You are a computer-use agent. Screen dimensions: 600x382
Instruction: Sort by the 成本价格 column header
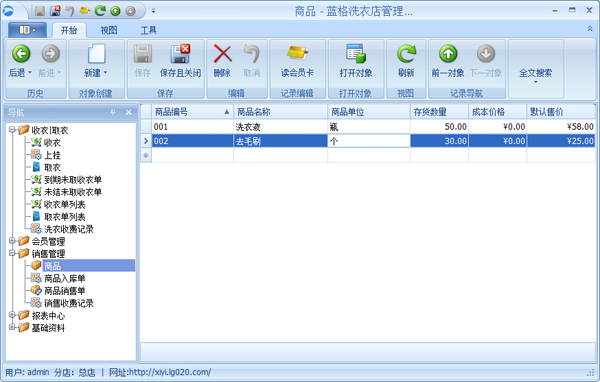[497, 112]
